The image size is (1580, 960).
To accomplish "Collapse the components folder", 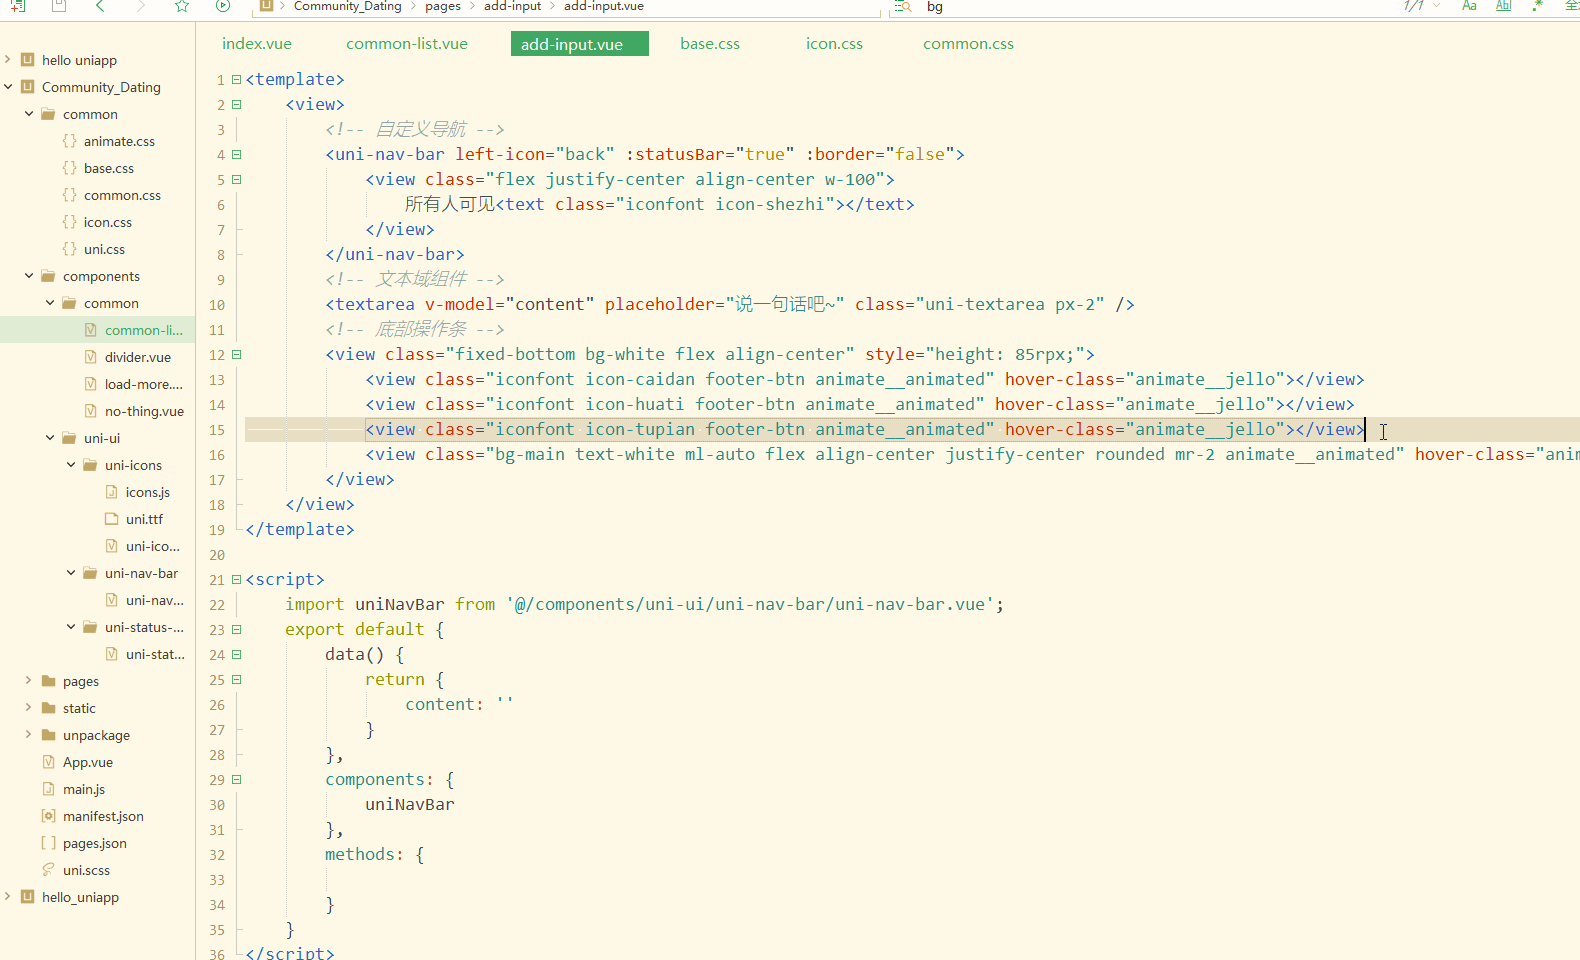I will pos(29,276).
